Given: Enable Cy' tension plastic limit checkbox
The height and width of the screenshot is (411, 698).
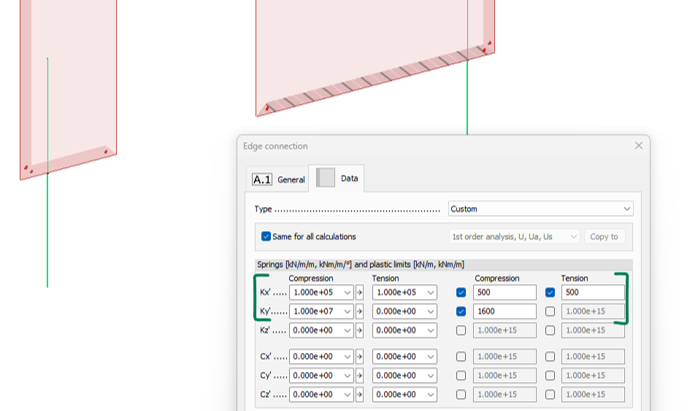Looking at the screenshot, I should point(550,375).
